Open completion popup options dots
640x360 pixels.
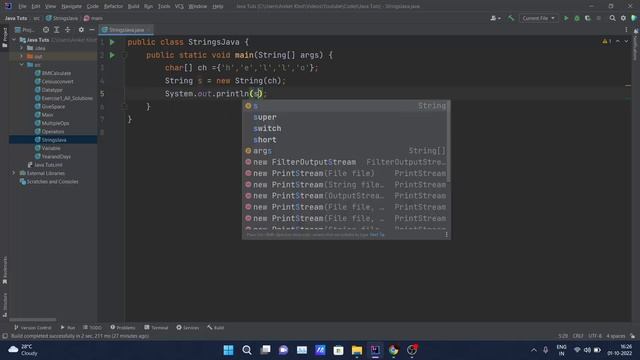click(446, 234)
